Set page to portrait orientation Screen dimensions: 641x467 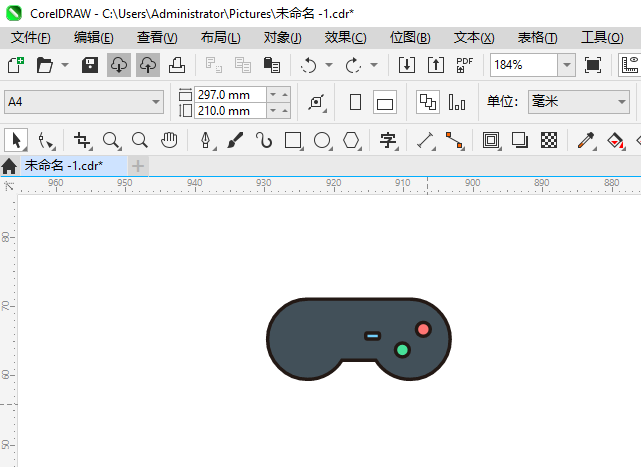356,102
